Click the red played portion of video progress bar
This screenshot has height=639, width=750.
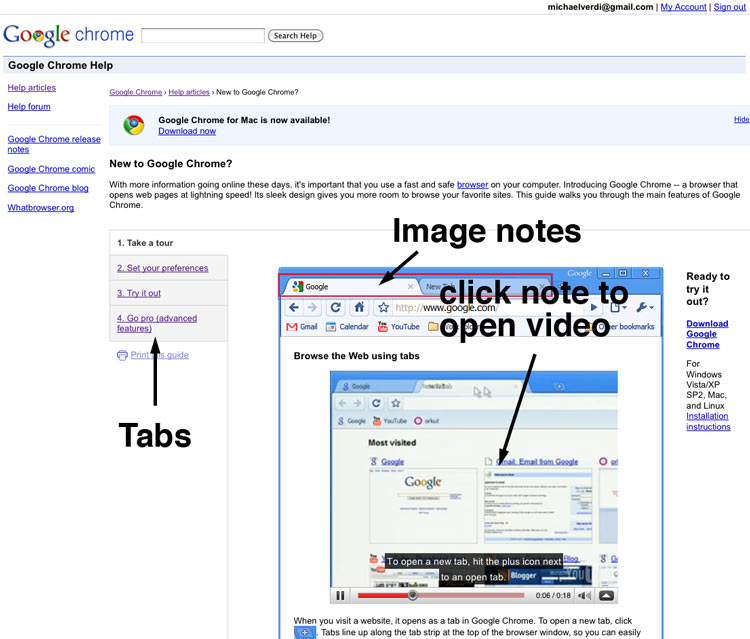383,595
